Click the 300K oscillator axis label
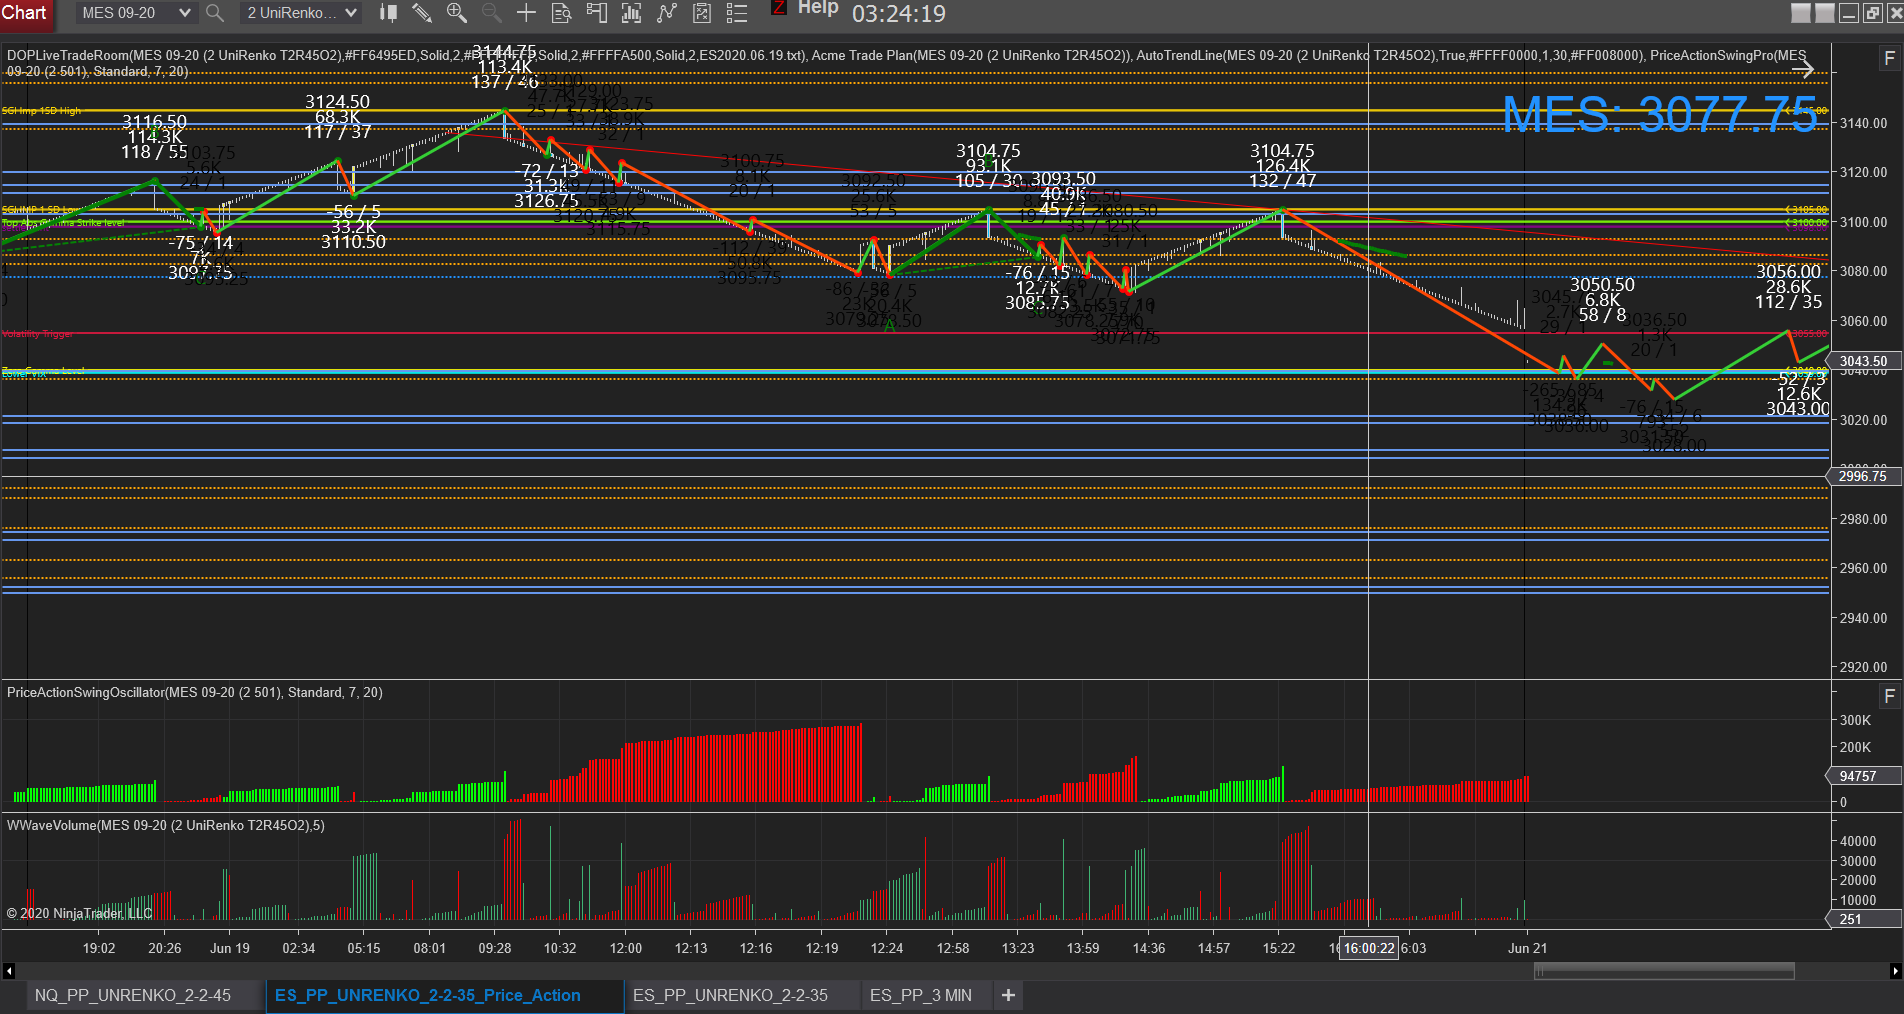Image resolution: width=1904 pixels, height=1014 pixels. (1855, 720)
